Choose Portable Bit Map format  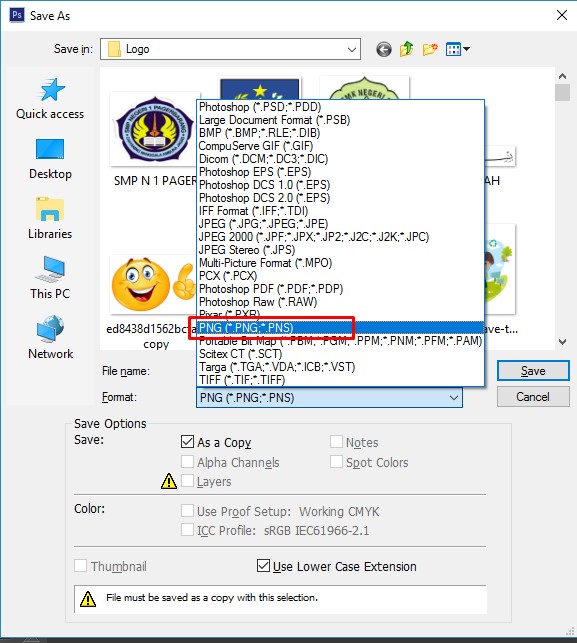(340, 341)
